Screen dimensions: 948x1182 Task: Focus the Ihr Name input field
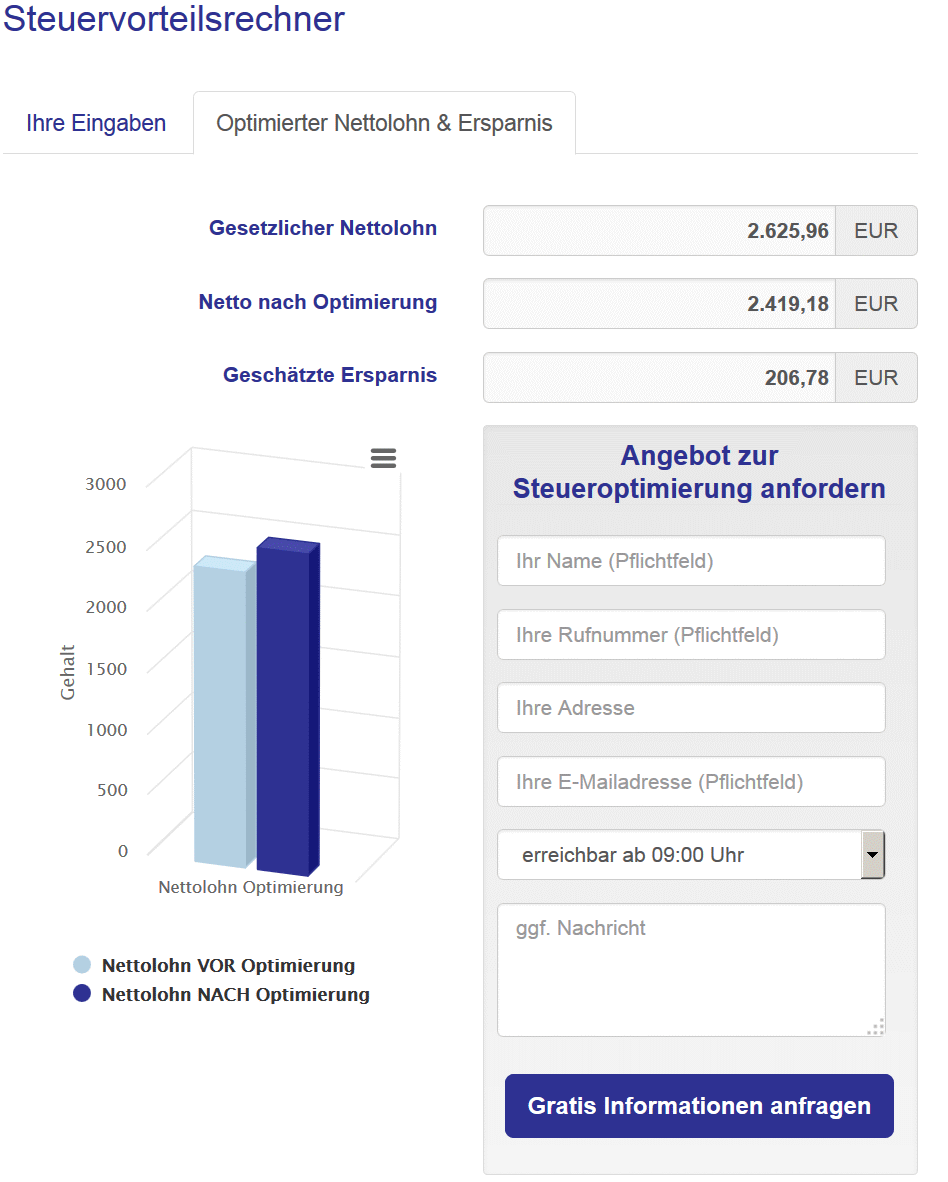pos(690,561)
